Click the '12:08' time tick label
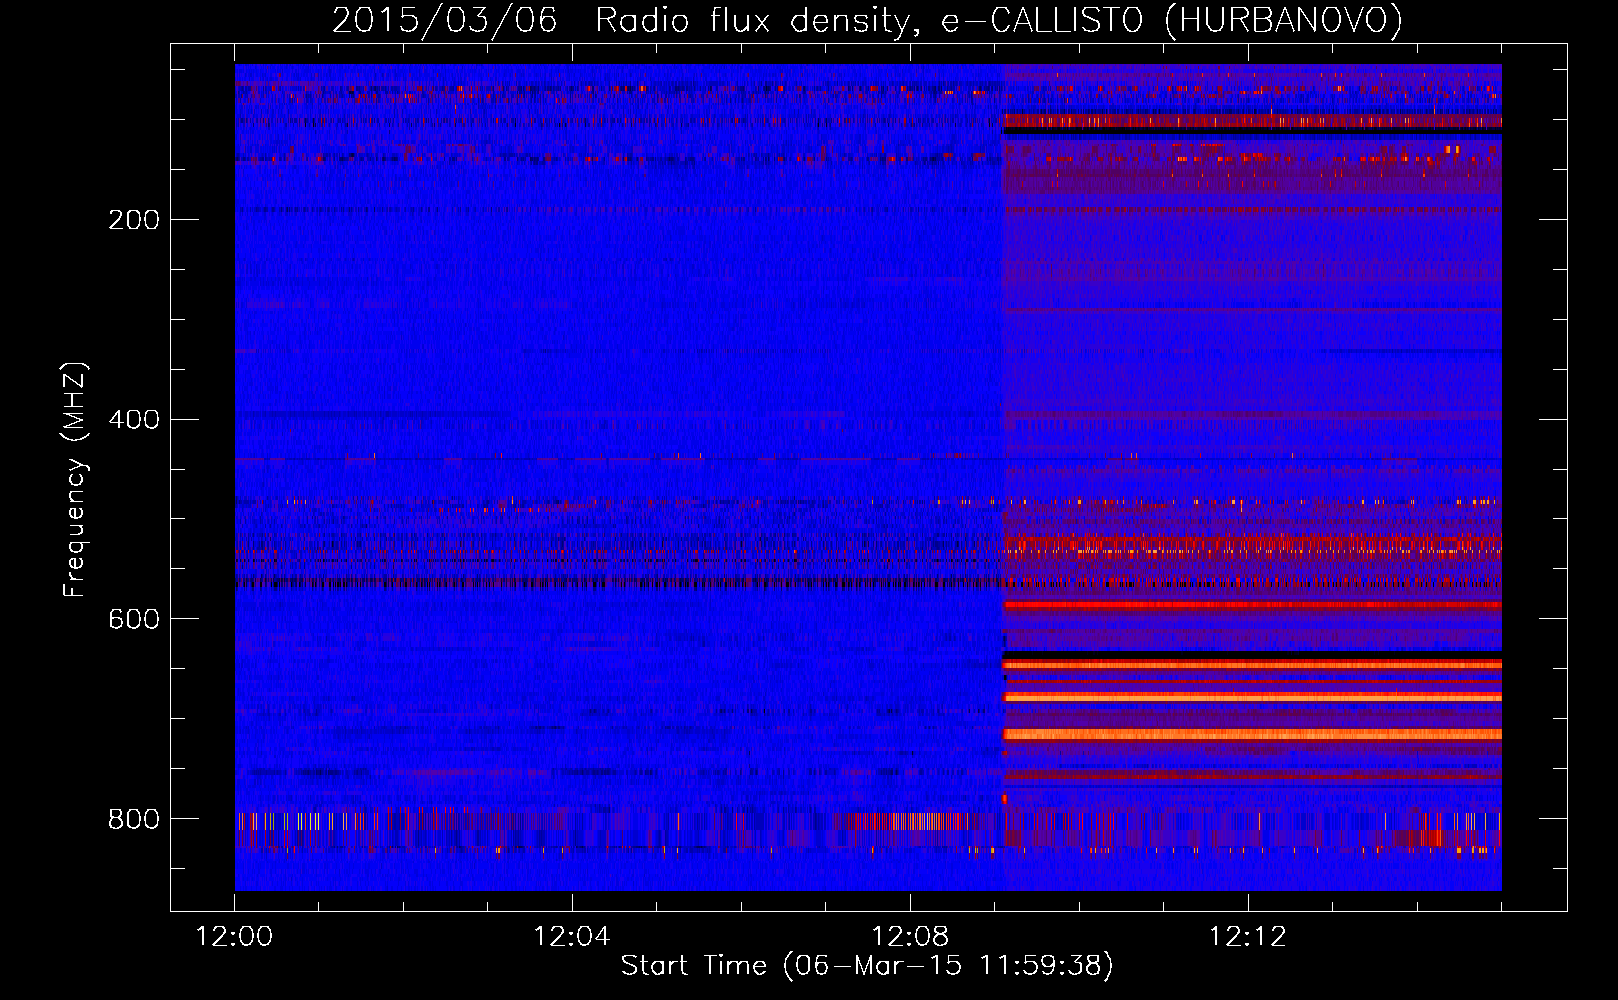This screenshot has height=1000, width=1618. coord(910,937)
